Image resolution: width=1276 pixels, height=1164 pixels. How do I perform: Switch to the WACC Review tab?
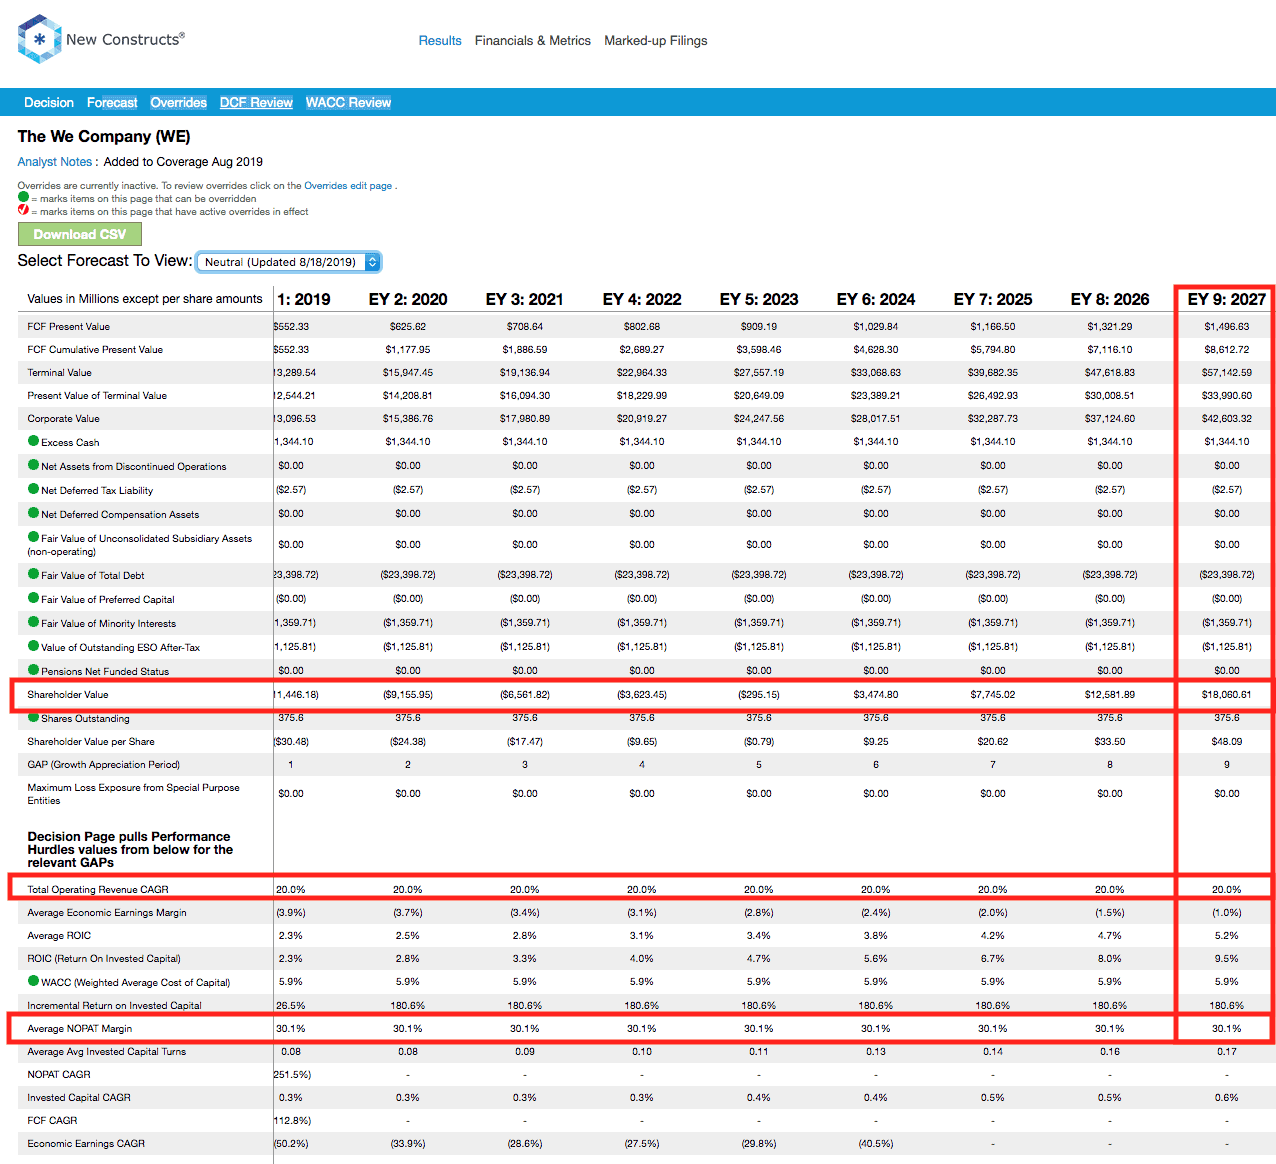coord(348,103)
